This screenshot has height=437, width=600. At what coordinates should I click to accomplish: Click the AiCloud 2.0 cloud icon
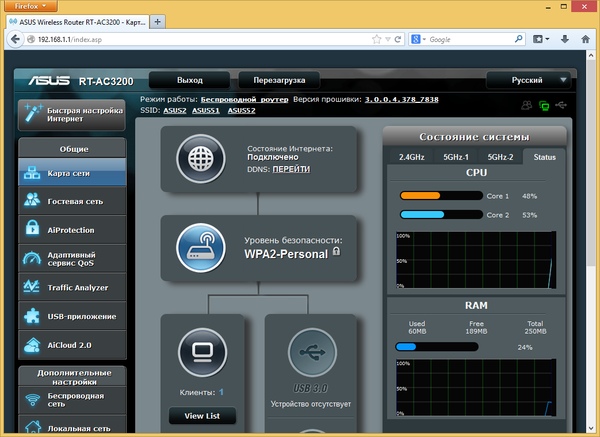(32, 345)
